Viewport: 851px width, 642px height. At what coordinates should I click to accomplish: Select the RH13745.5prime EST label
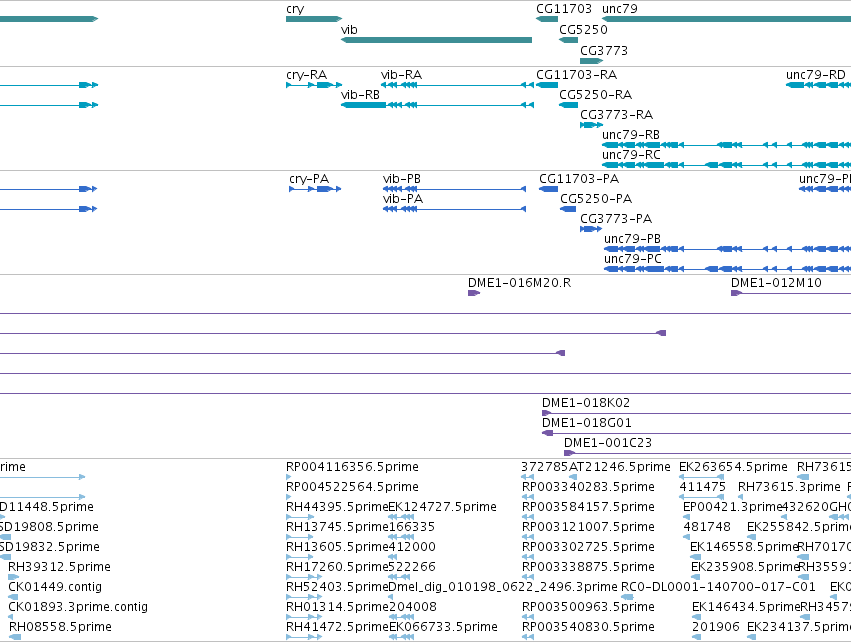tap(337, 527)
